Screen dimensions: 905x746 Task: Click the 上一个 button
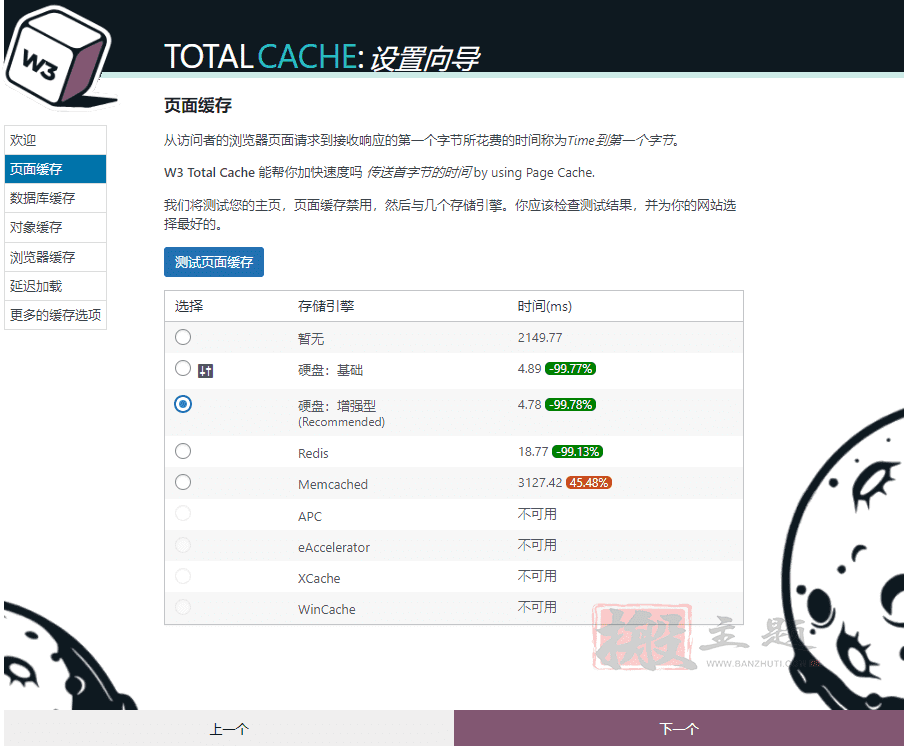(x=229, y=729)
